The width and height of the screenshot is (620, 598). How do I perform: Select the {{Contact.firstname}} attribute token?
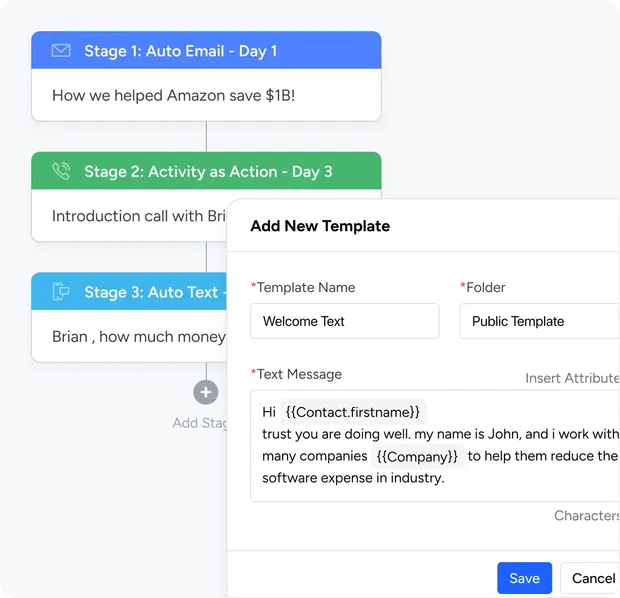coord(354,411)
